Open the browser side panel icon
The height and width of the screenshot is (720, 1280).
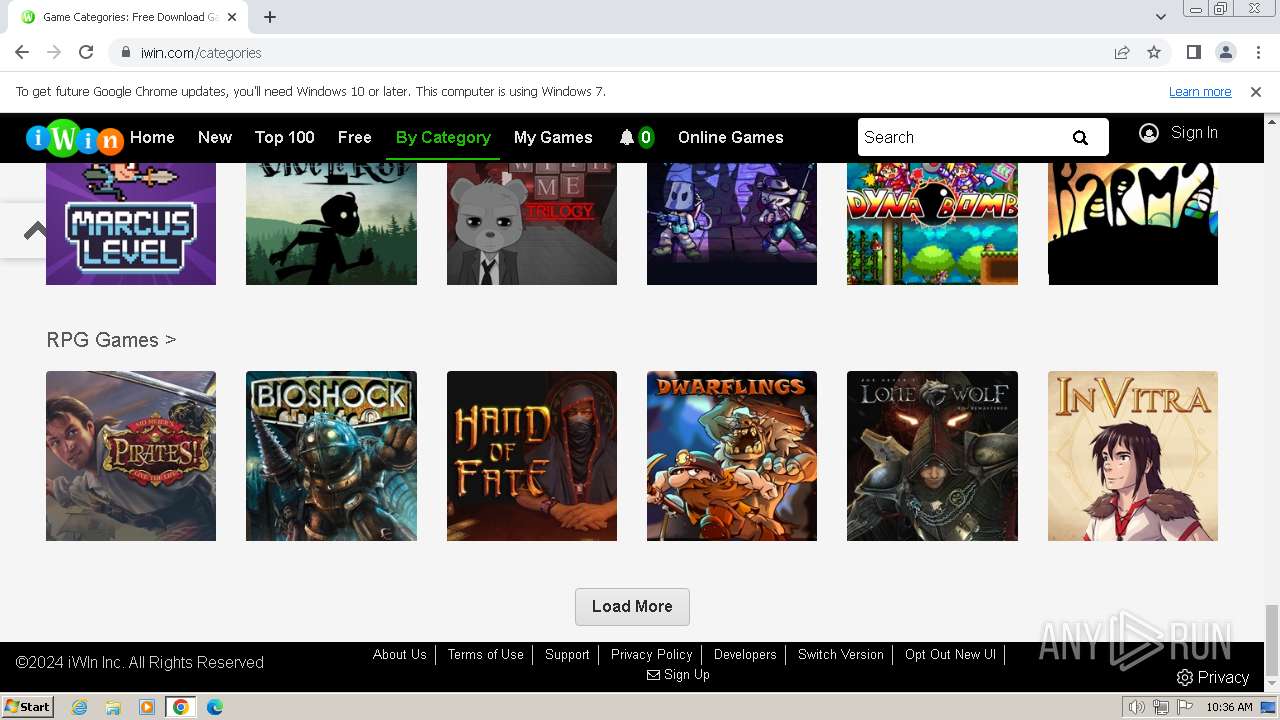[x=1193, y=52]
